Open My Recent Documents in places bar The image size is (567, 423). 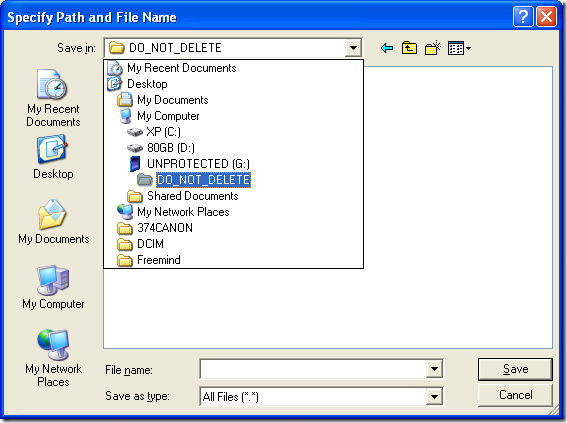[53, 98]
